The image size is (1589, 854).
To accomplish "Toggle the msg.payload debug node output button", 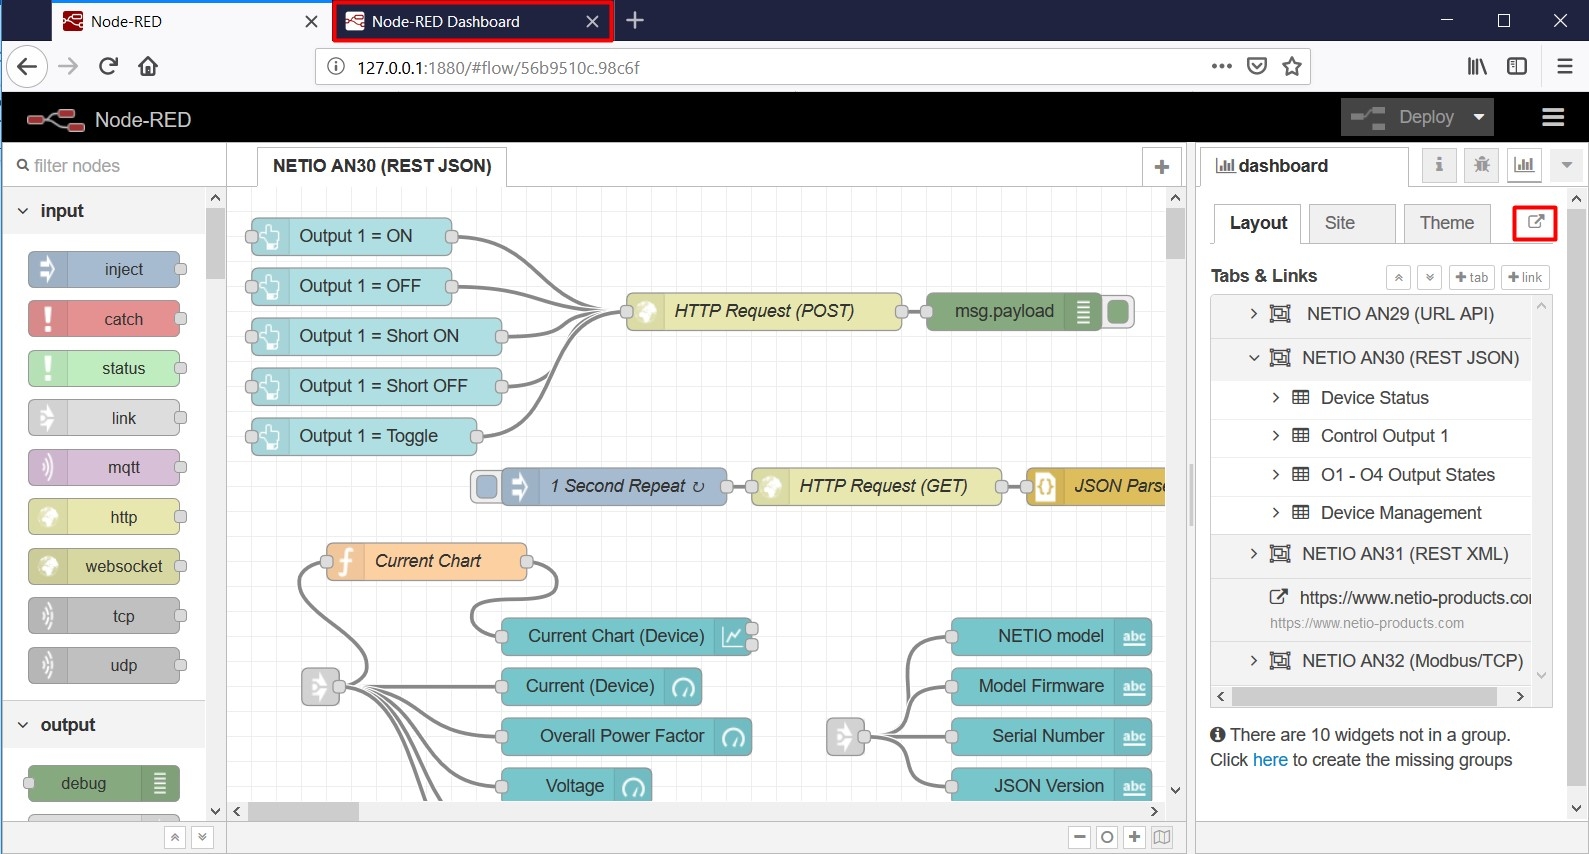I will point(1119,312).
